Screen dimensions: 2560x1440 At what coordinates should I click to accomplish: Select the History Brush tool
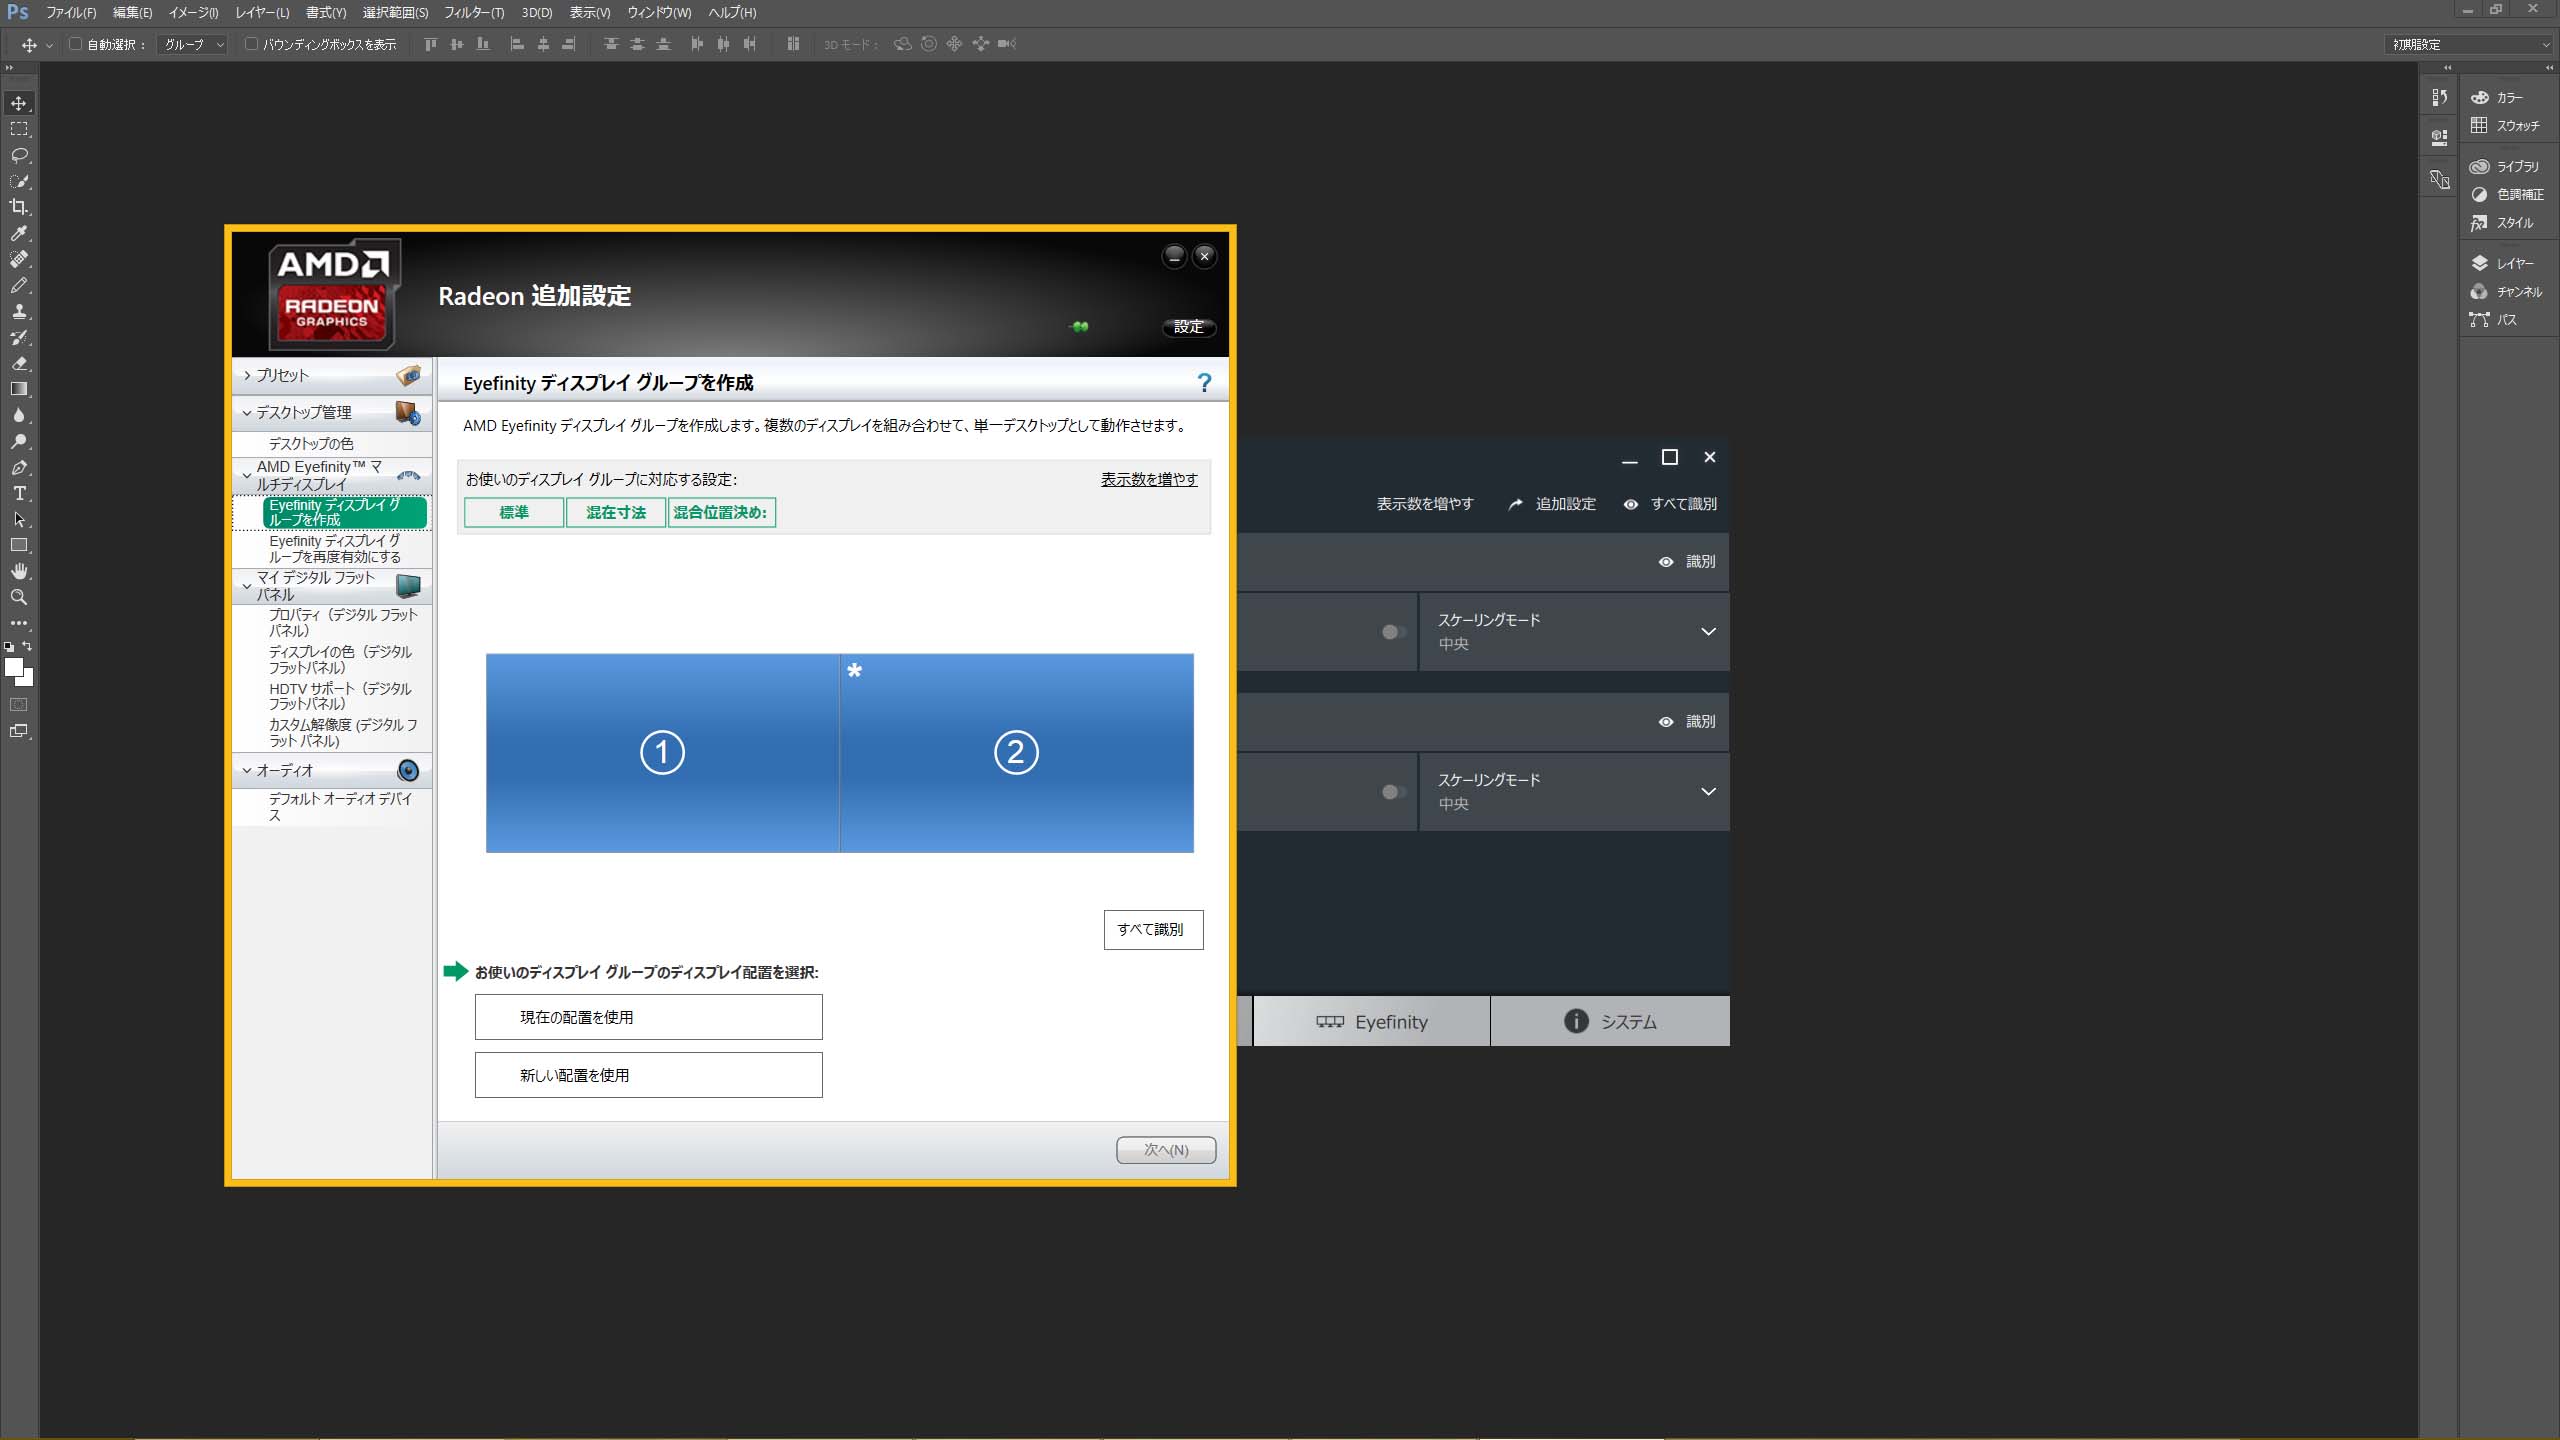pos(19,337)
